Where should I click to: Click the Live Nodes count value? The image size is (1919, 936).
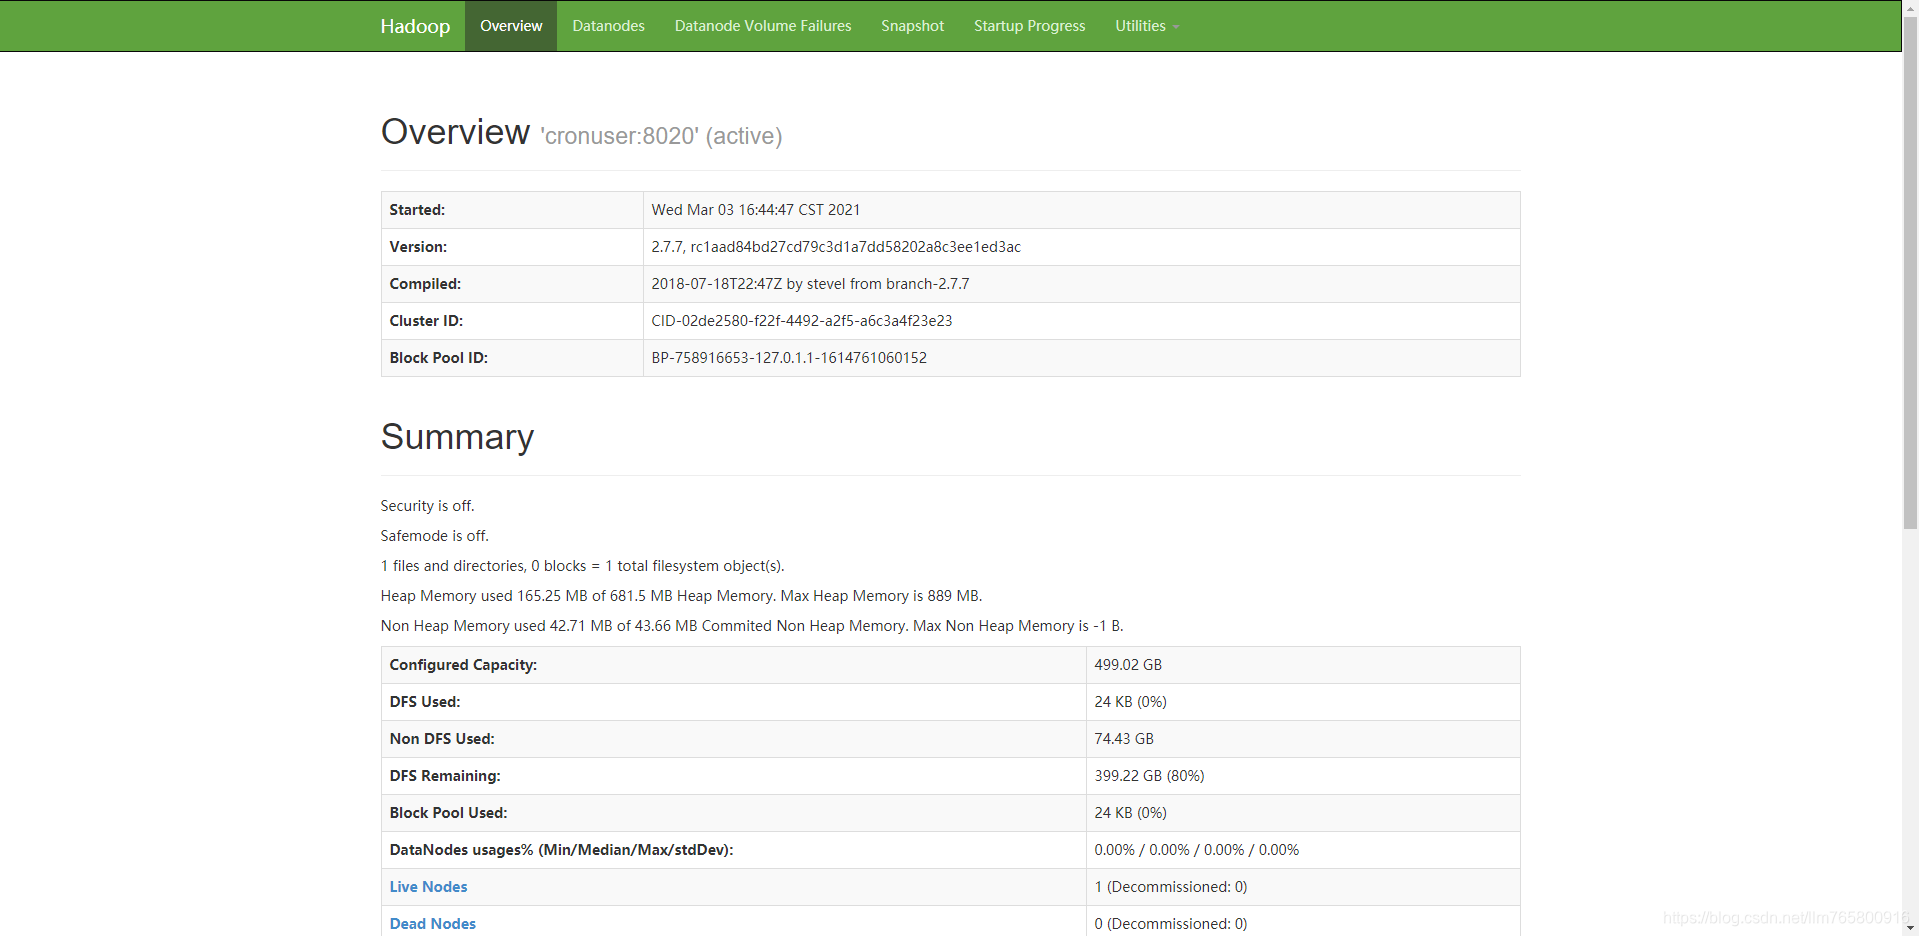(1170, 887)
